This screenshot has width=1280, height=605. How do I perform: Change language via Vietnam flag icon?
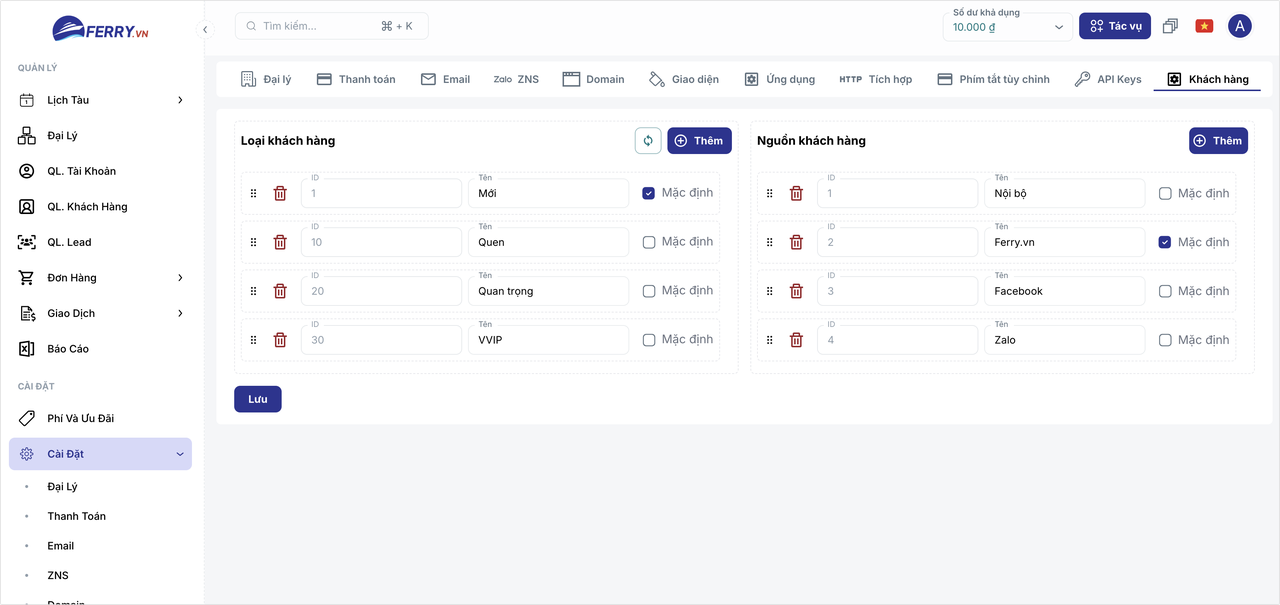tap(1204, 26)
